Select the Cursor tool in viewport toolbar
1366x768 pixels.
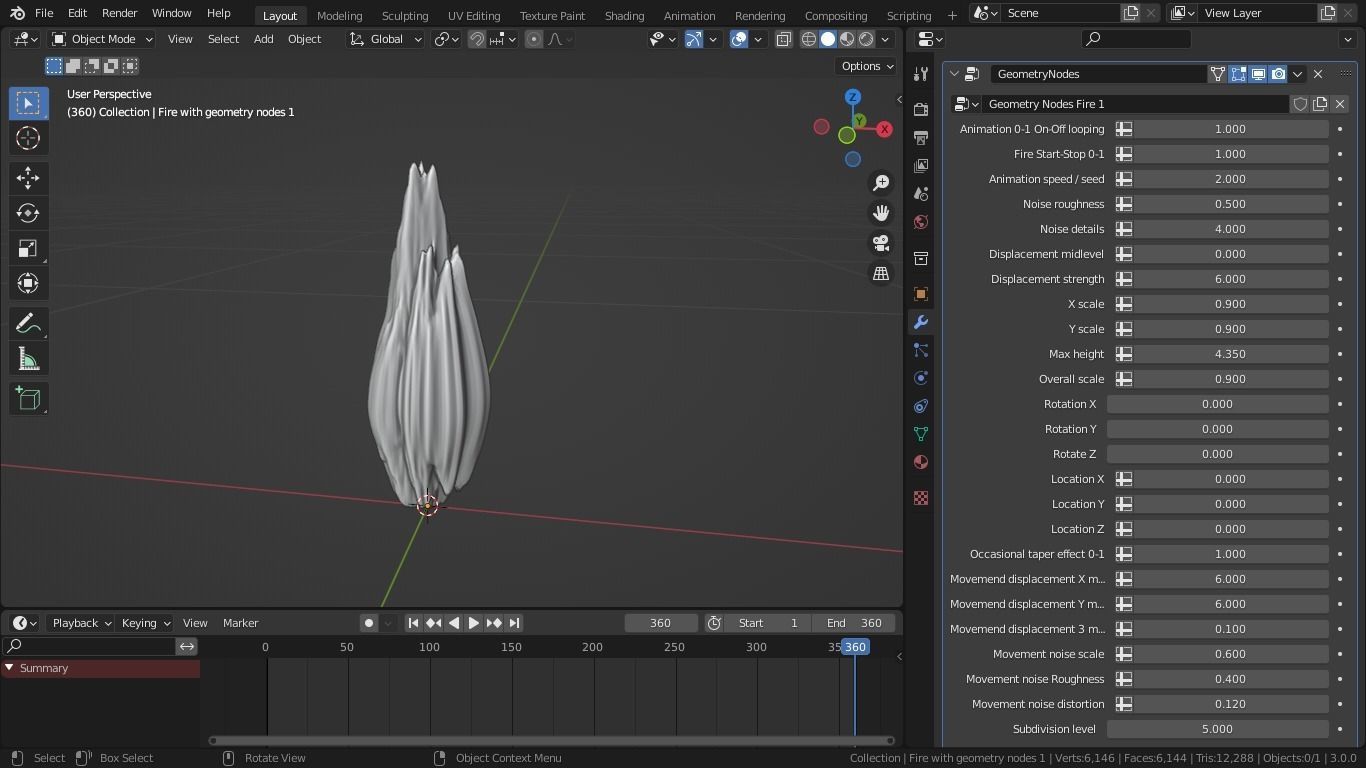click(x=28, y=138)
